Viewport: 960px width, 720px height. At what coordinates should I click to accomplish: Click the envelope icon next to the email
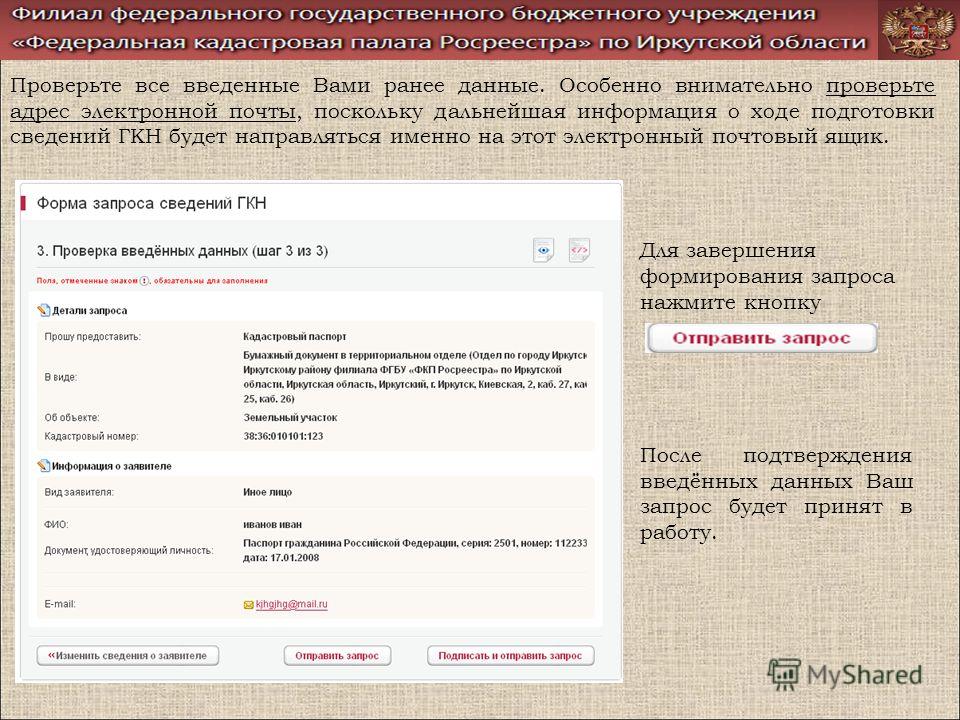(x=249, y=605)
